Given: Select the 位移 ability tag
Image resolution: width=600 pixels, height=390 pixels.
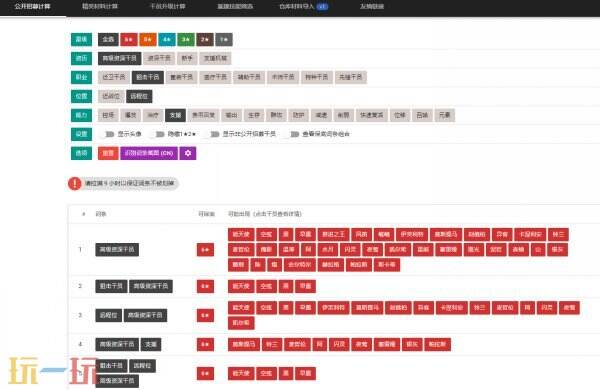Looking at the screenshot, I should tap(400, 115).
